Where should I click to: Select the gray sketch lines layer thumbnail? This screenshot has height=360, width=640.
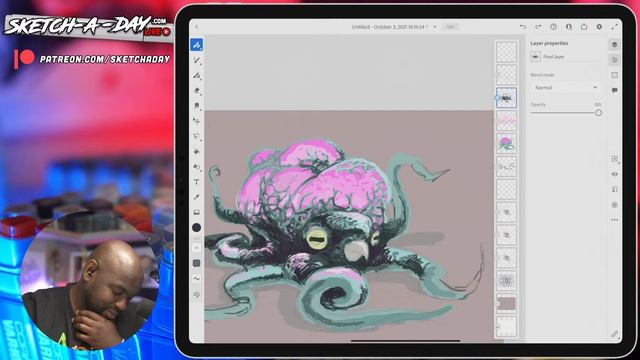507,167
